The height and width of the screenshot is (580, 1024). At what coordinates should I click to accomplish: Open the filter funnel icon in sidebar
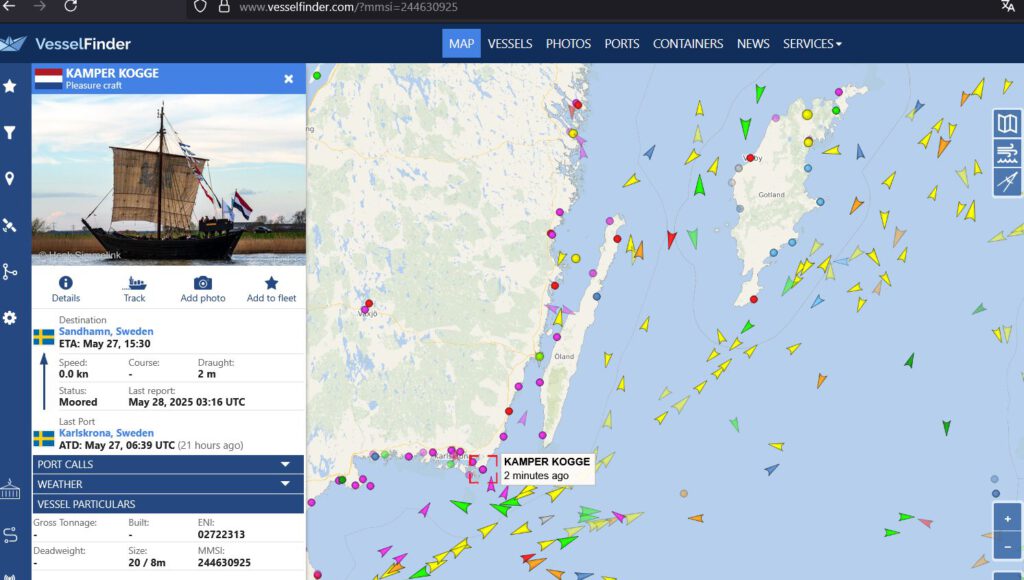[10, 133]
